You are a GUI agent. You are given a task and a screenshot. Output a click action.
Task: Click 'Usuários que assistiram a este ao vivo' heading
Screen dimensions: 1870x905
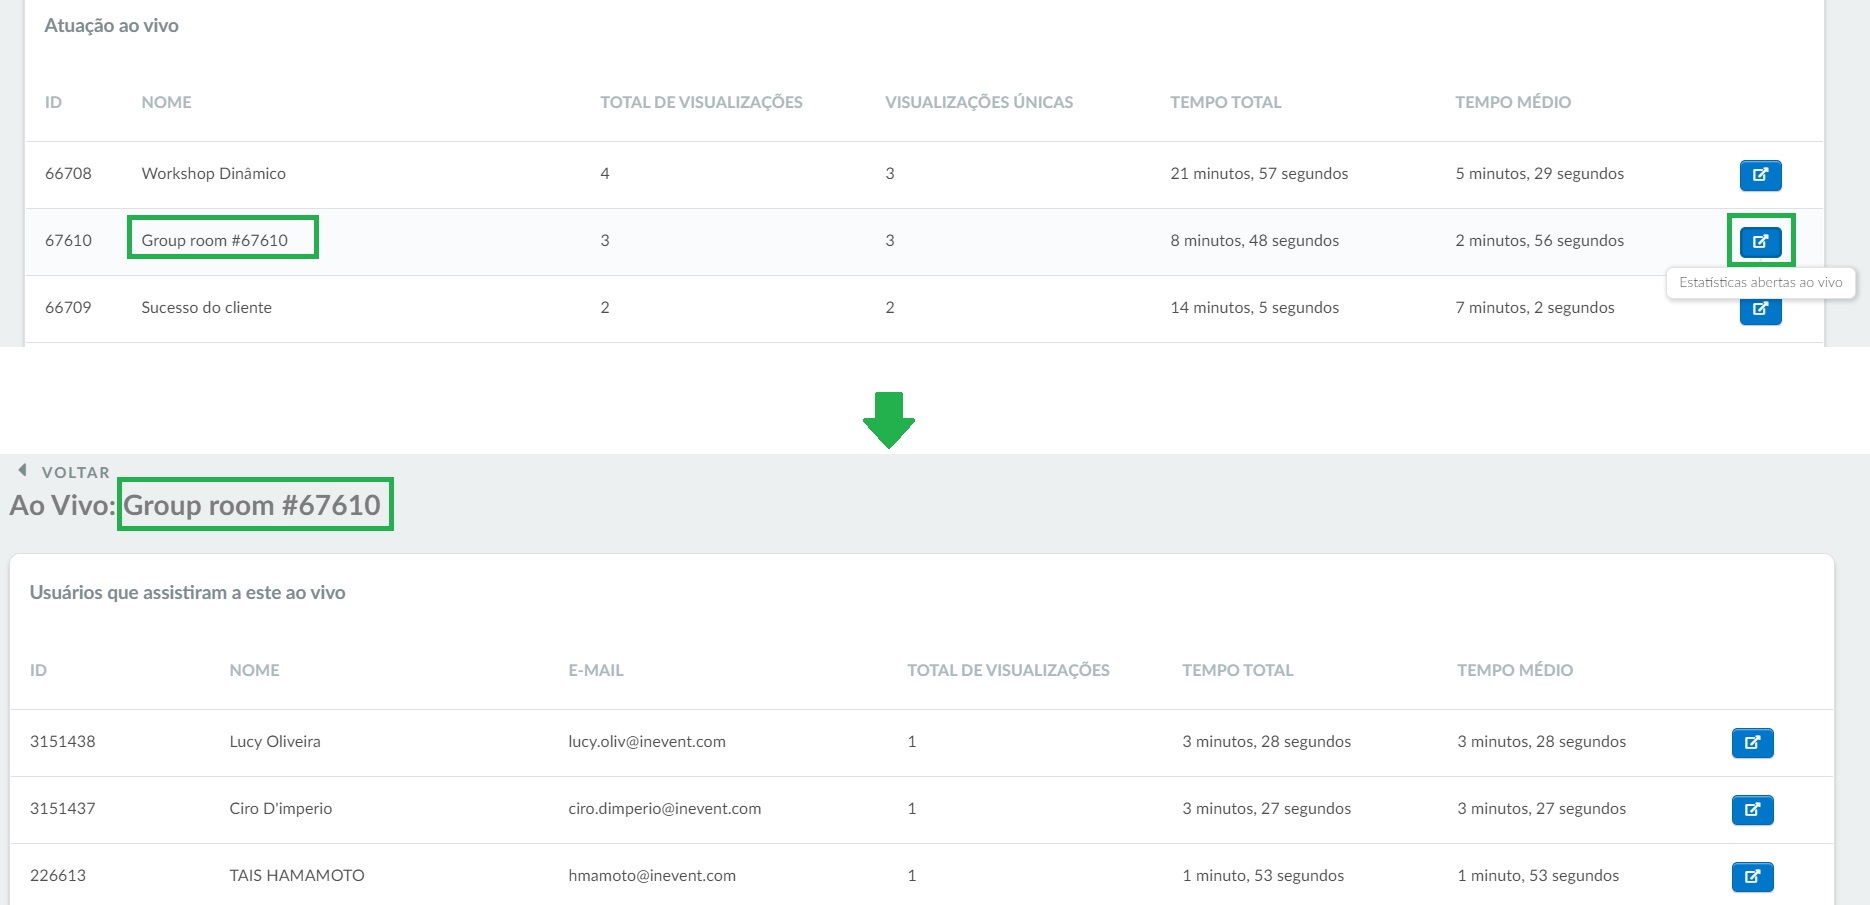(187, 592)
